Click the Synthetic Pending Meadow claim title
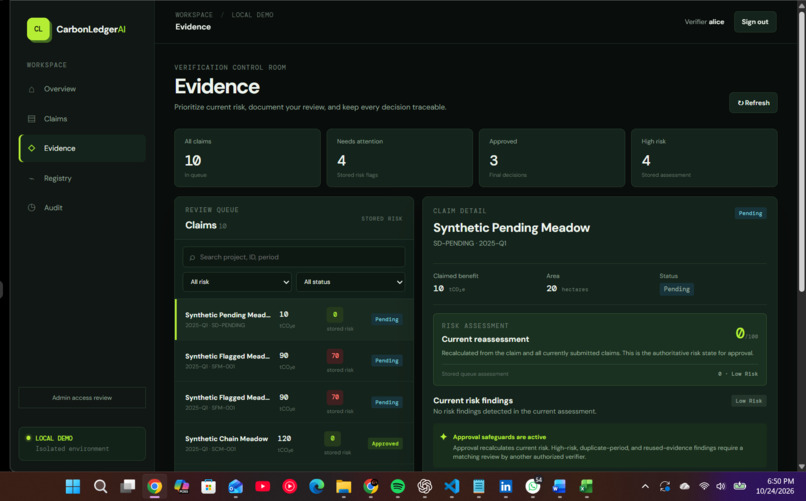This screenshot has width=806, height=501. [x=511, y=228]
